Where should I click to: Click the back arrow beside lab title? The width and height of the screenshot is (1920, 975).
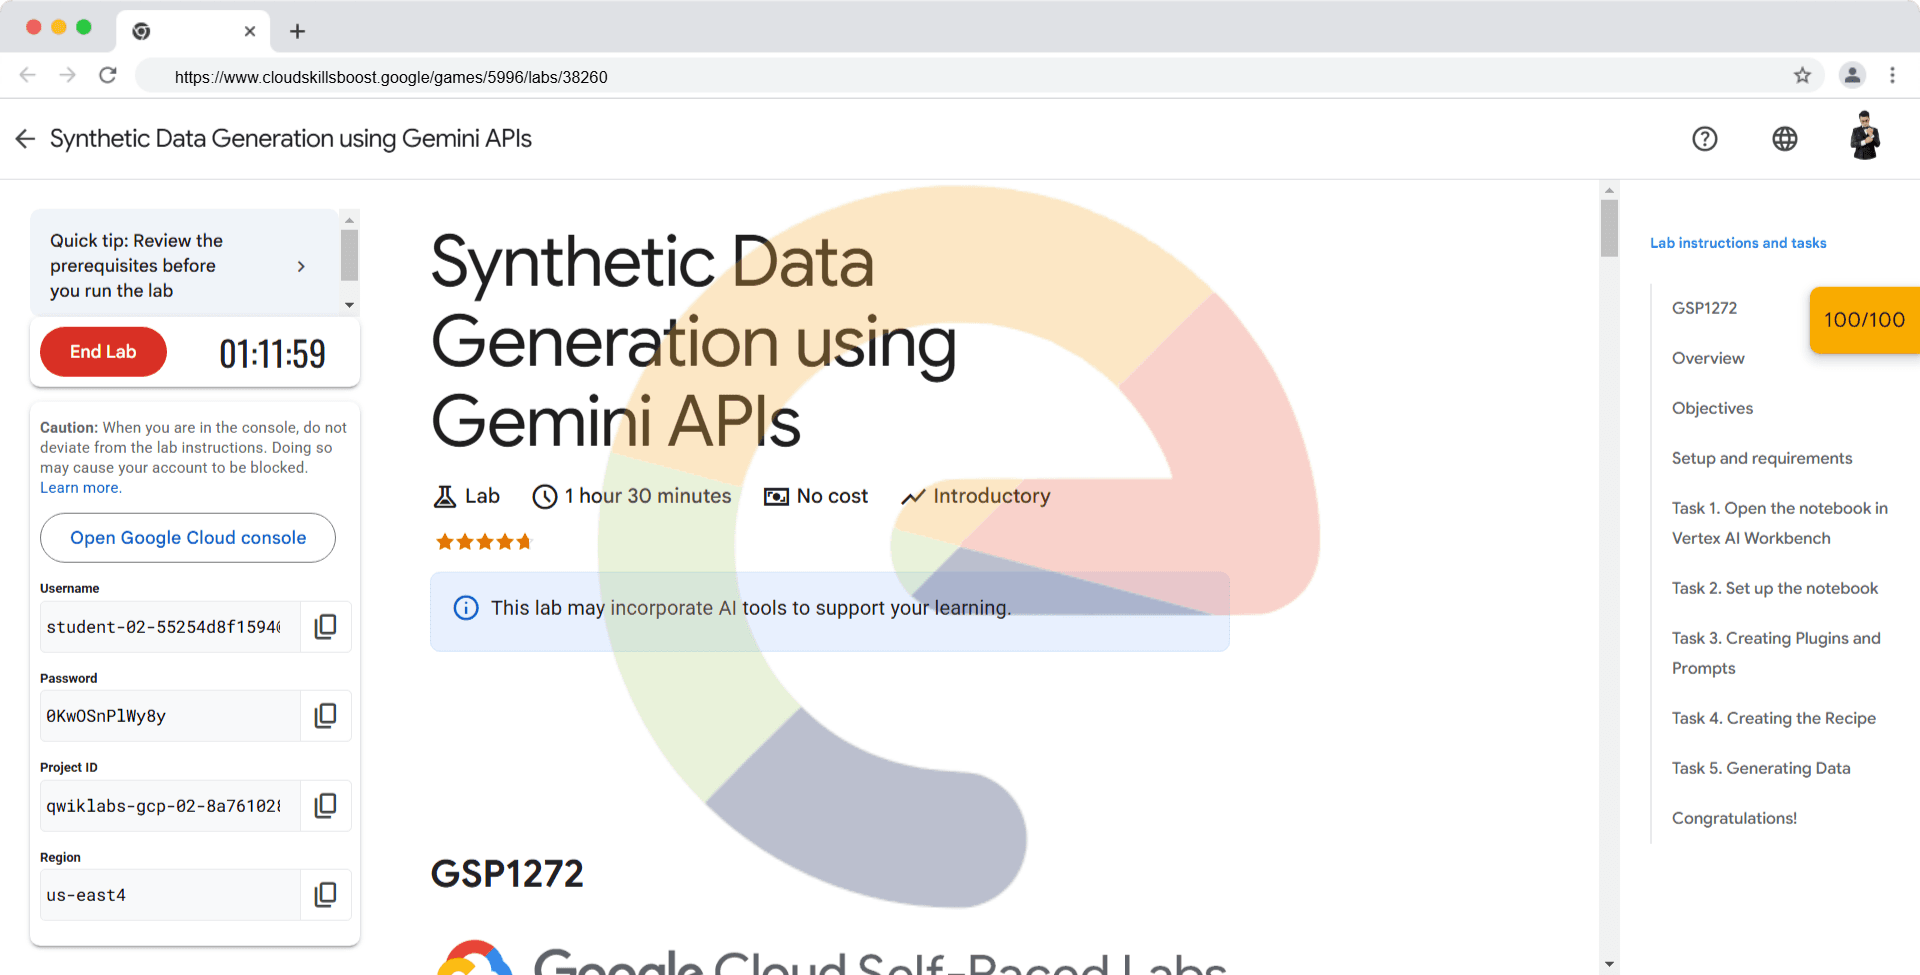(x=26, y=139)
